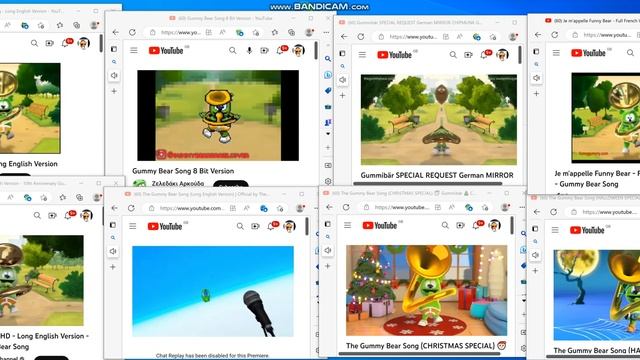Expand Edge sidebar arrow beside Christmas Special window
The height and width of the screenshot is (360, 640).
pos(524,300)
